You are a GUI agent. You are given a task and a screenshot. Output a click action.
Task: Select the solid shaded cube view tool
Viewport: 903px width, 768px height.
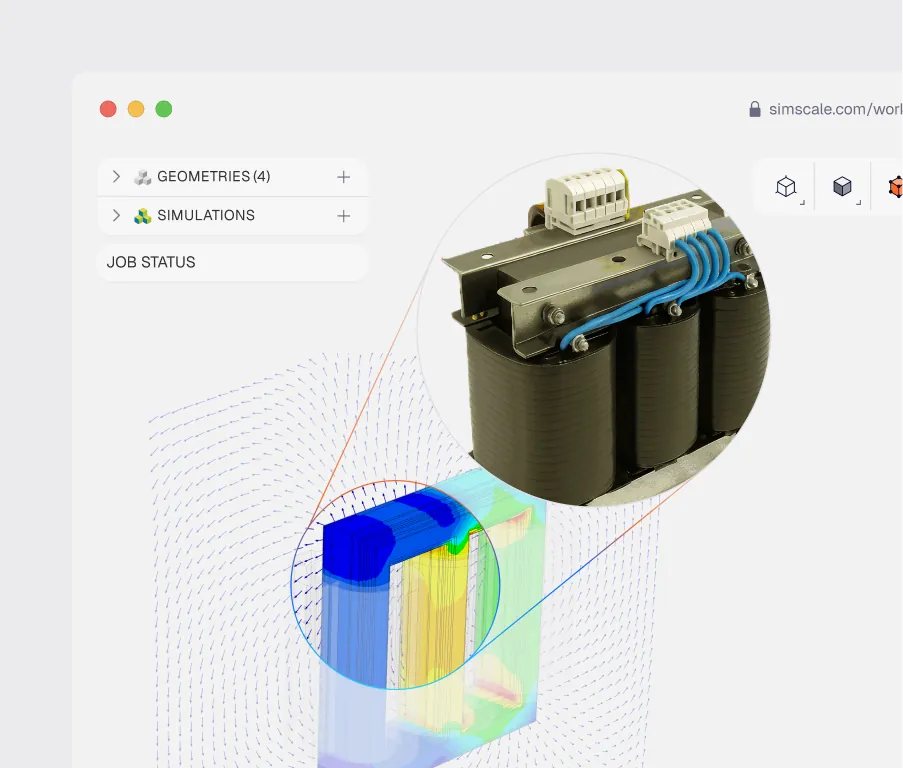[x=842, y=187]
